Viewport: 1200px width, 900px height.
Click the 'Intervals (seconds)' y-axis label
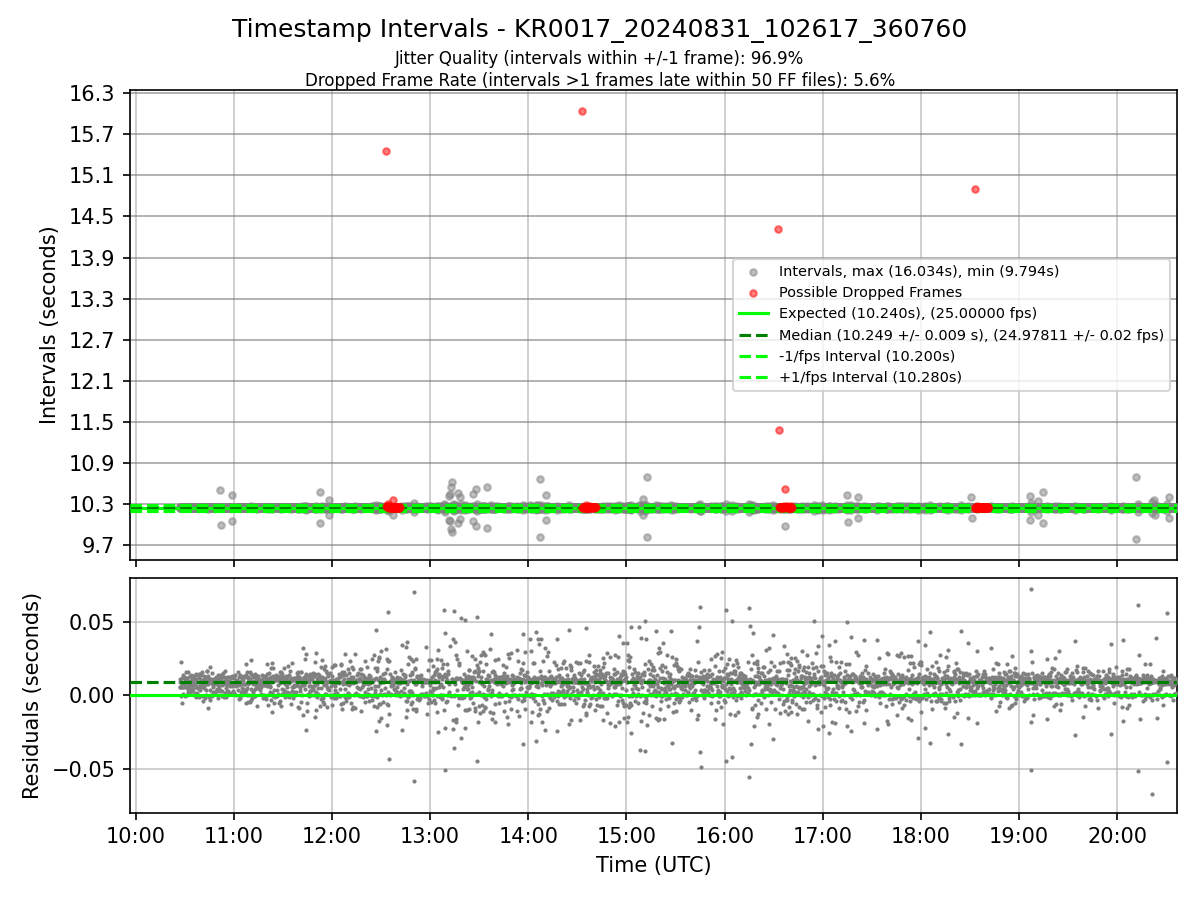pos(49,325)
